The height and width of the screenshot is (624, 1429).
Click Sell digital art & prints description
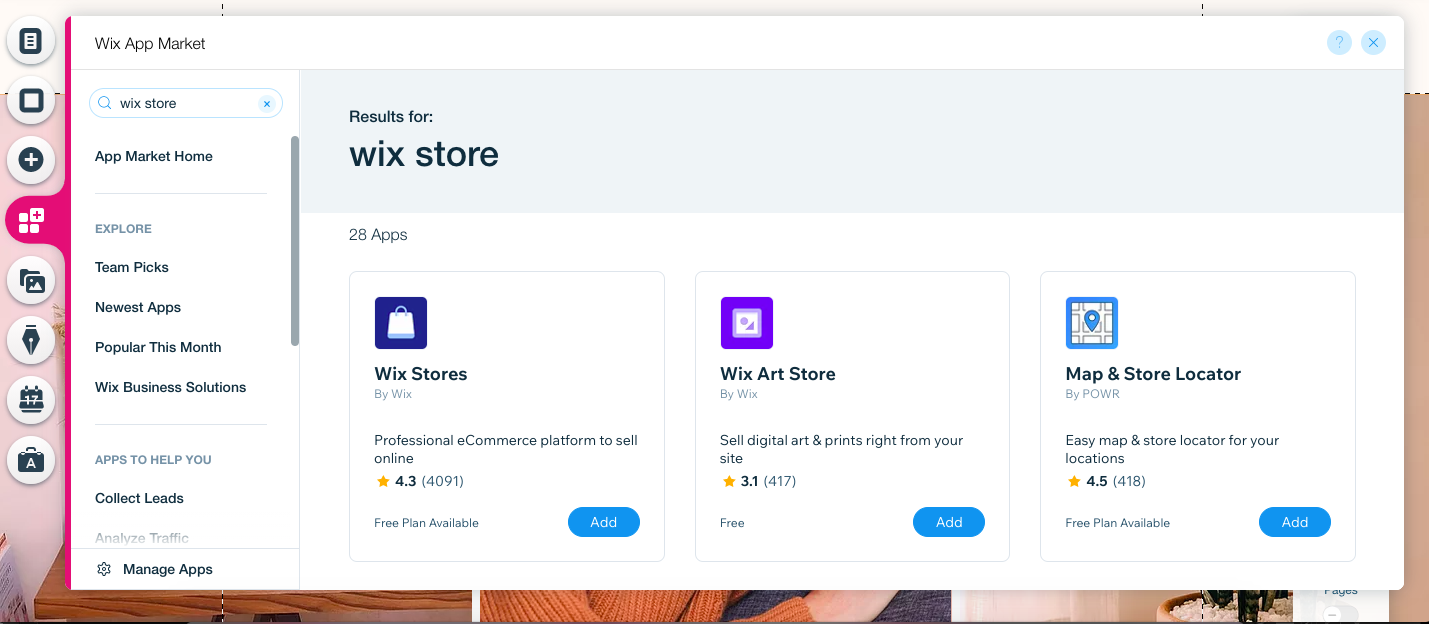pyautogui.click(x=842, y=449)
